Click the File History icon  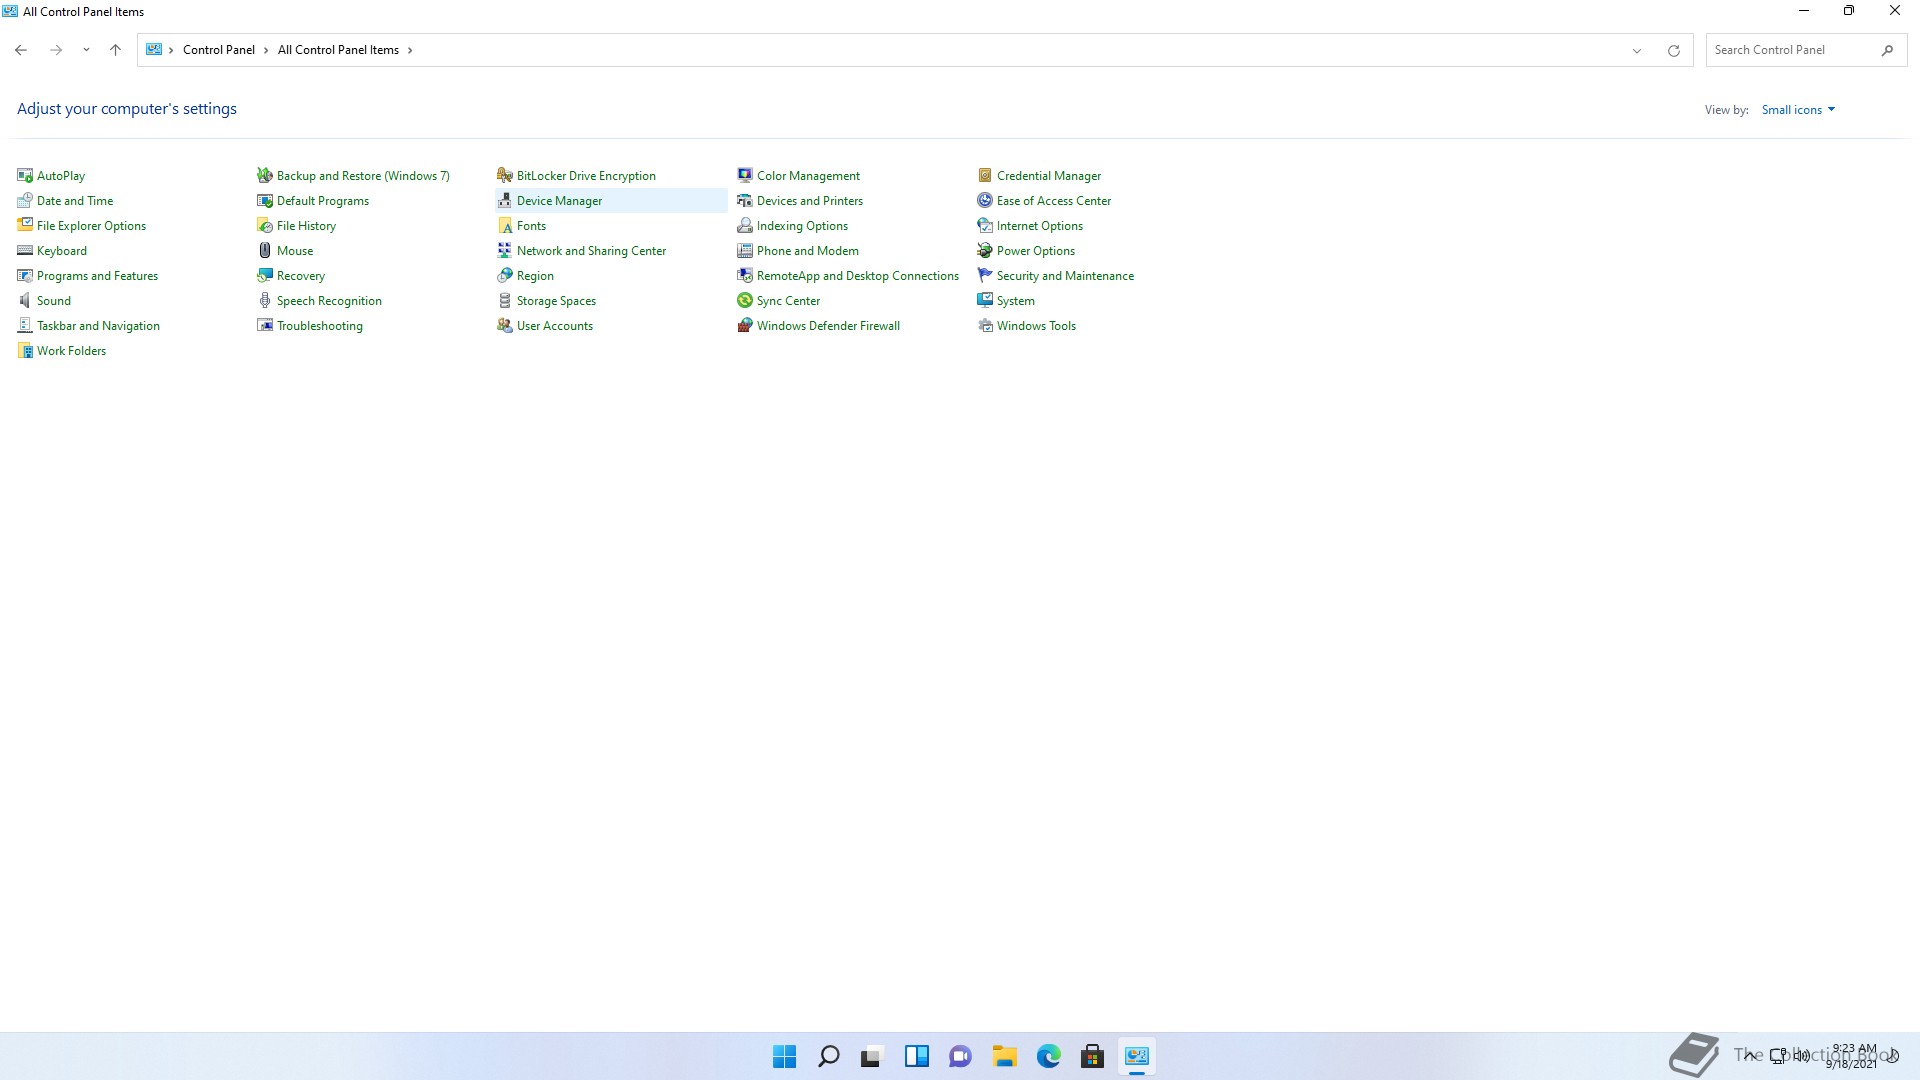click(x=265, y=225)
